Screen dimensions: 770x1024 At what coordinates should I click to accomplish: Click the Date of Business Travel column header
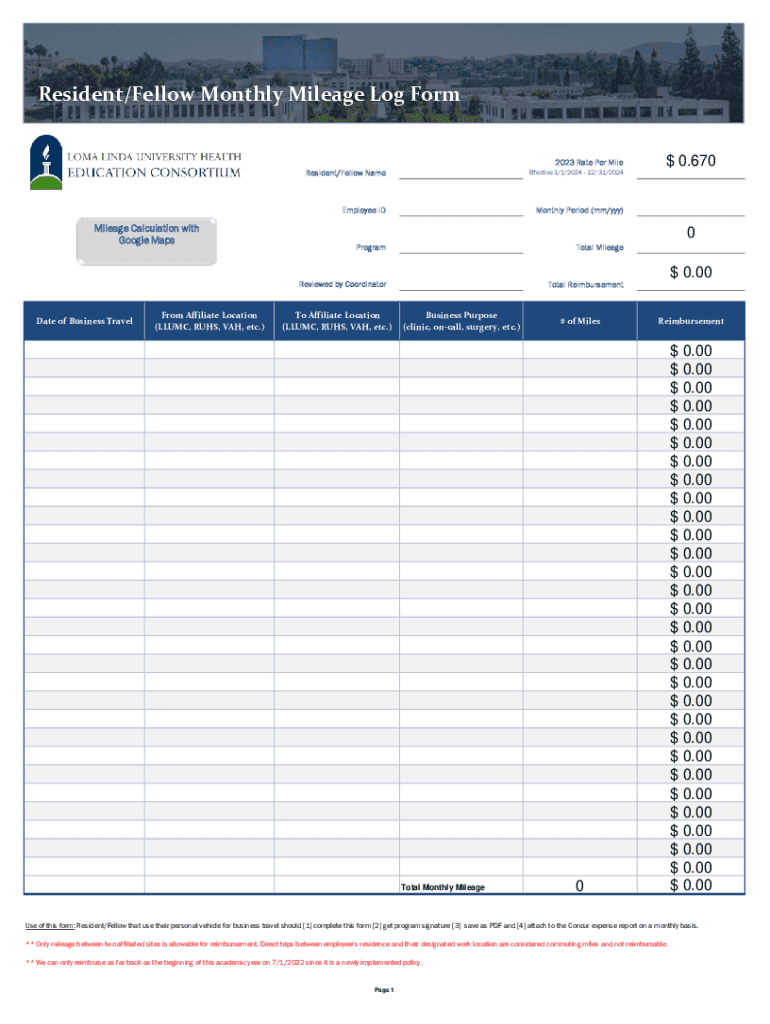(x=84, y=321)
